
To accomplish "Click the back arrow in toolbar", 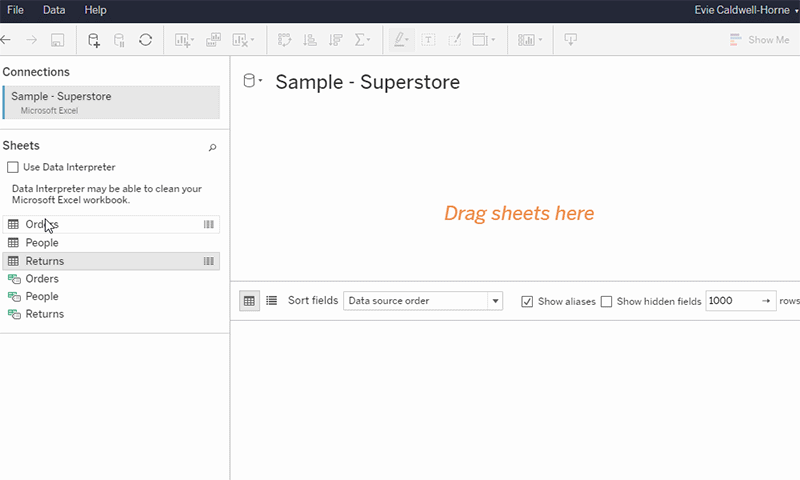I will [x=6, y=40].
